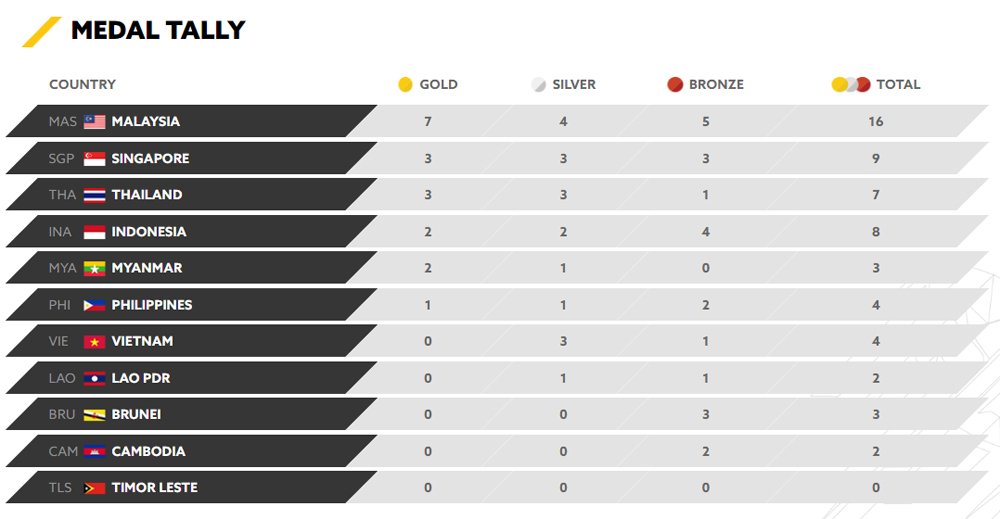Click the Myanmar flag icon
1000x519 pixels.
coord(95,268)
